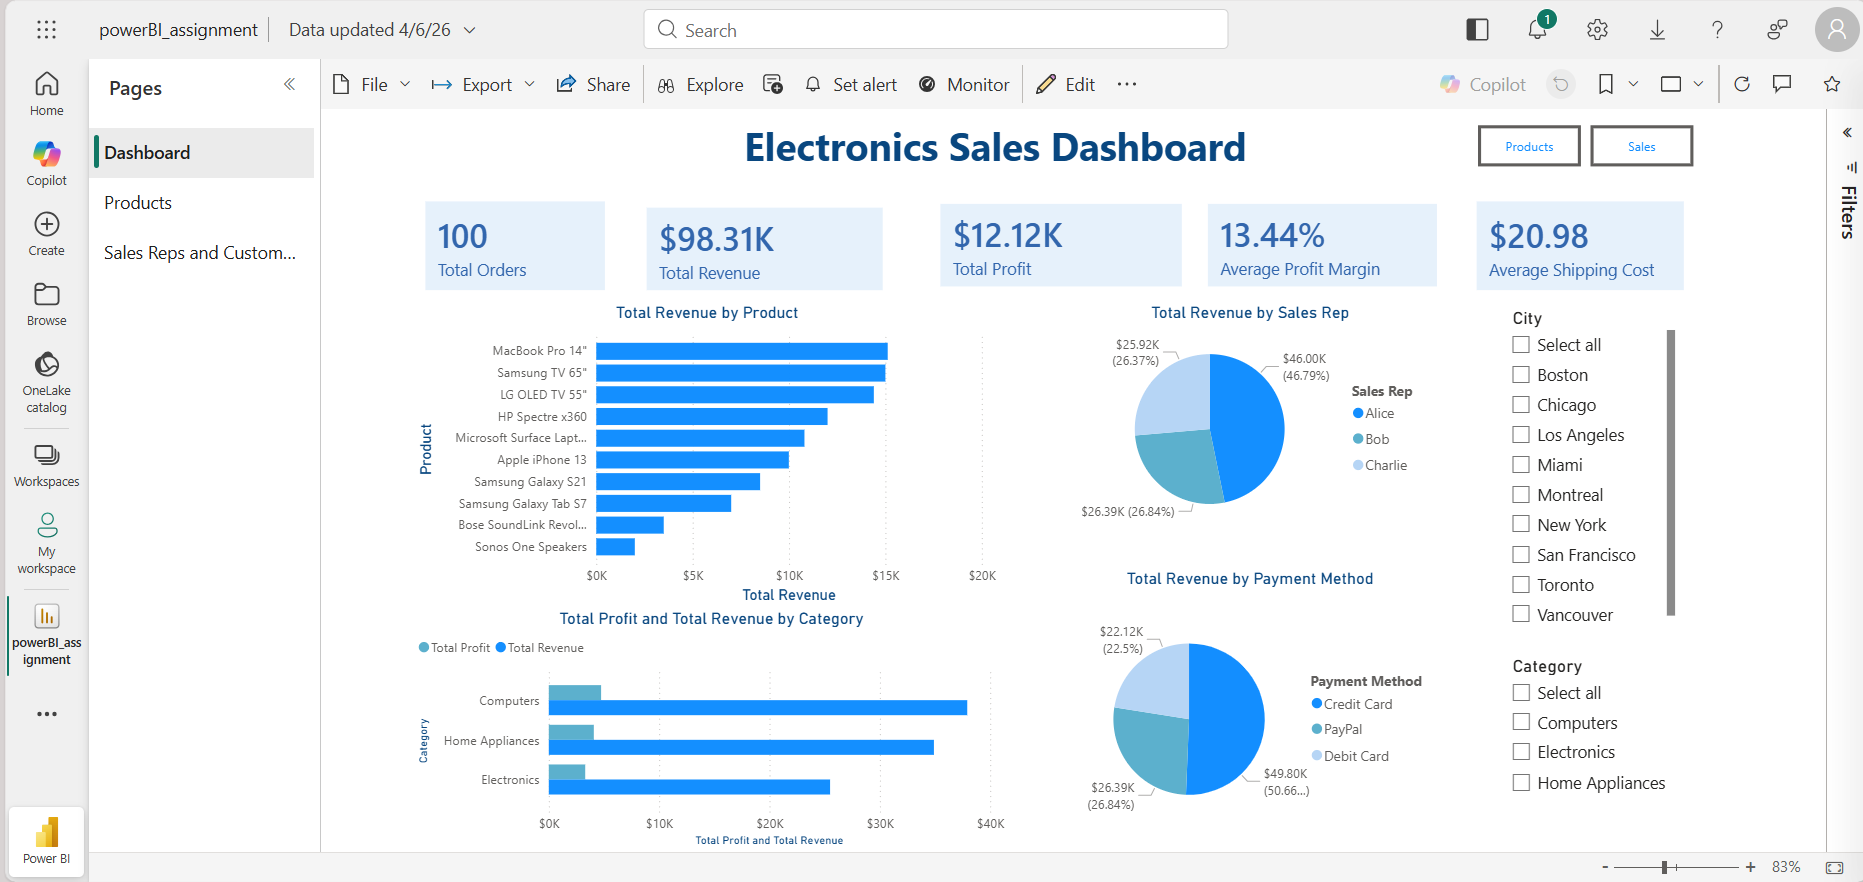Select the MacBook Pro 14" revenue bar
1863x882 pixels.
(x=742, y=351)
